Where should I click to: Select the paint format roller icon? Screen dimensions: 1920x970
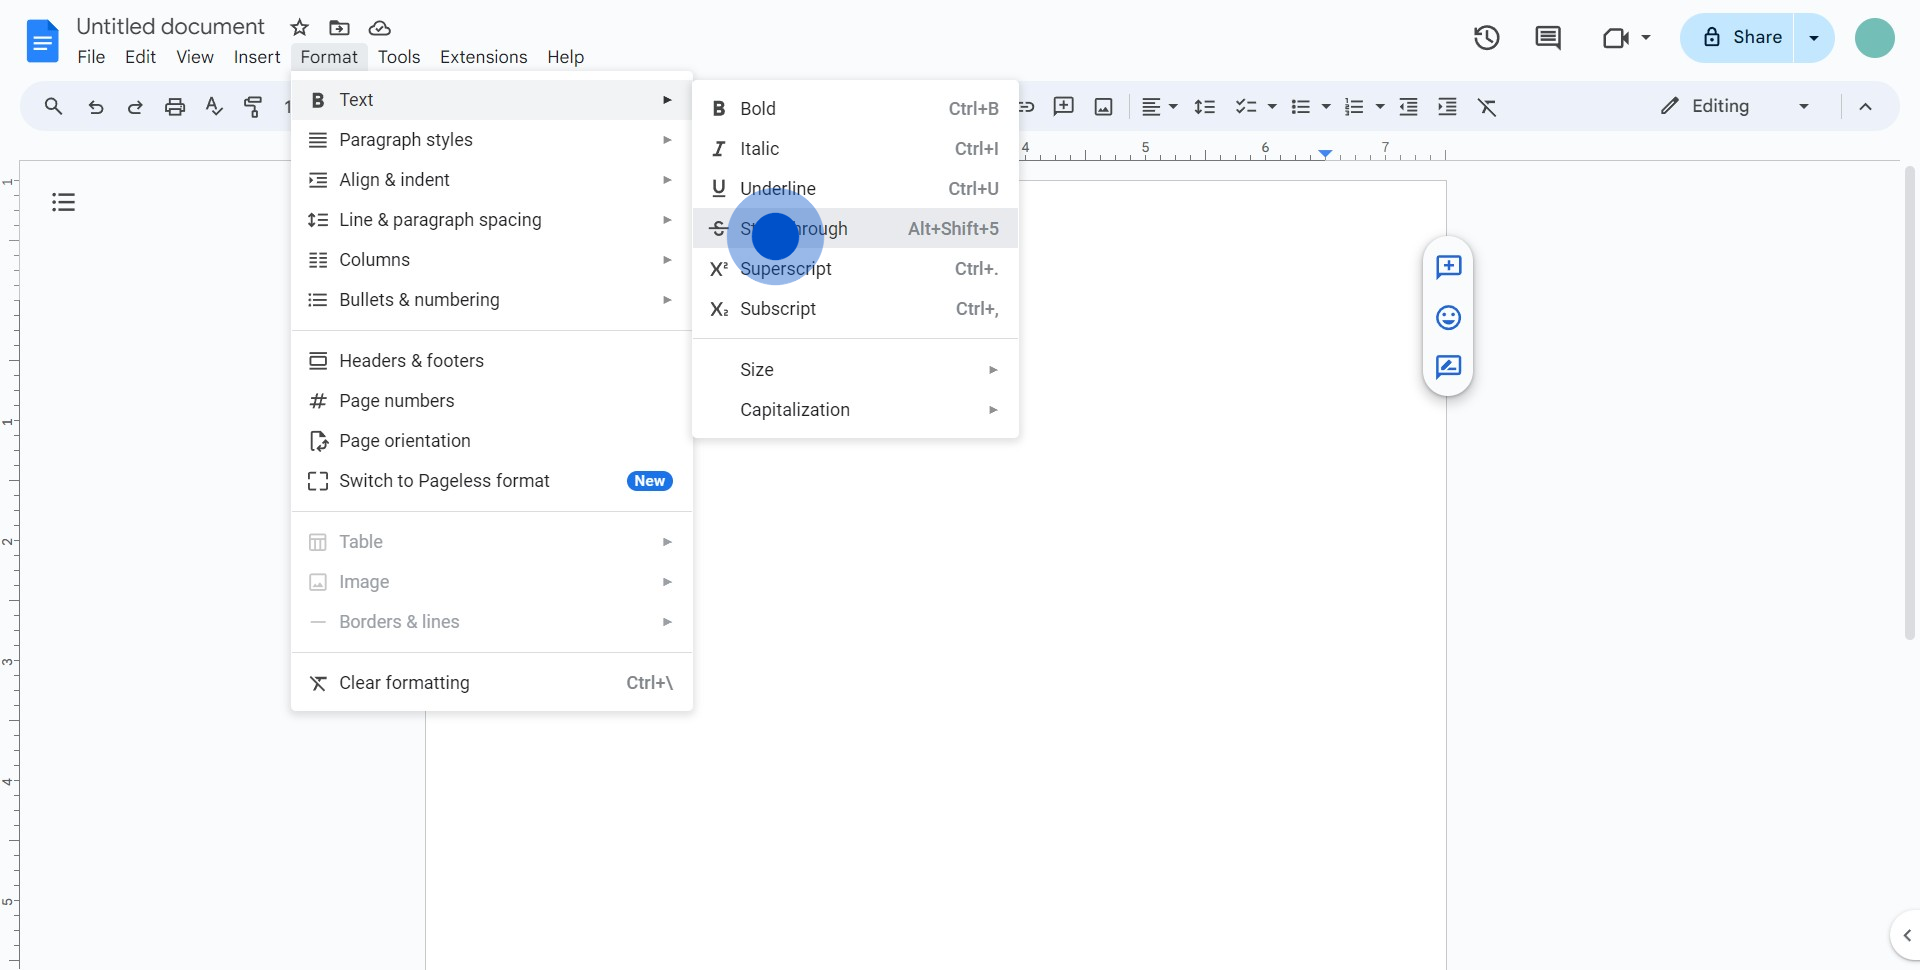coord(253,107)
